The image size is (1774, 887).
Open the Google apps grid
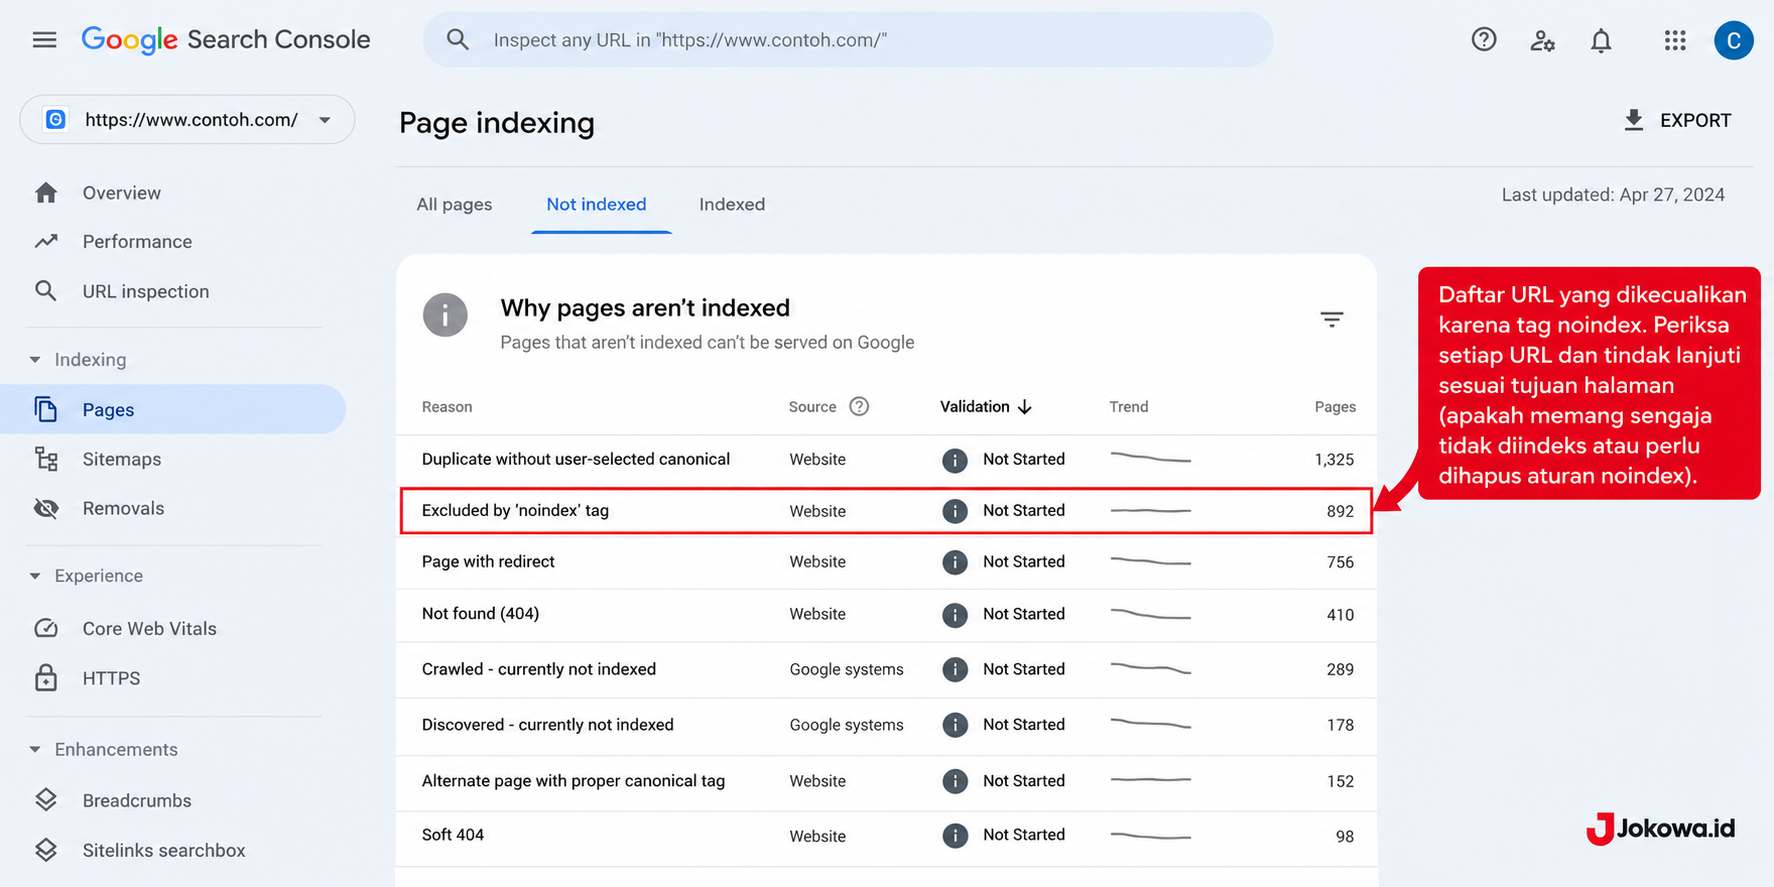click(1675, 40)
